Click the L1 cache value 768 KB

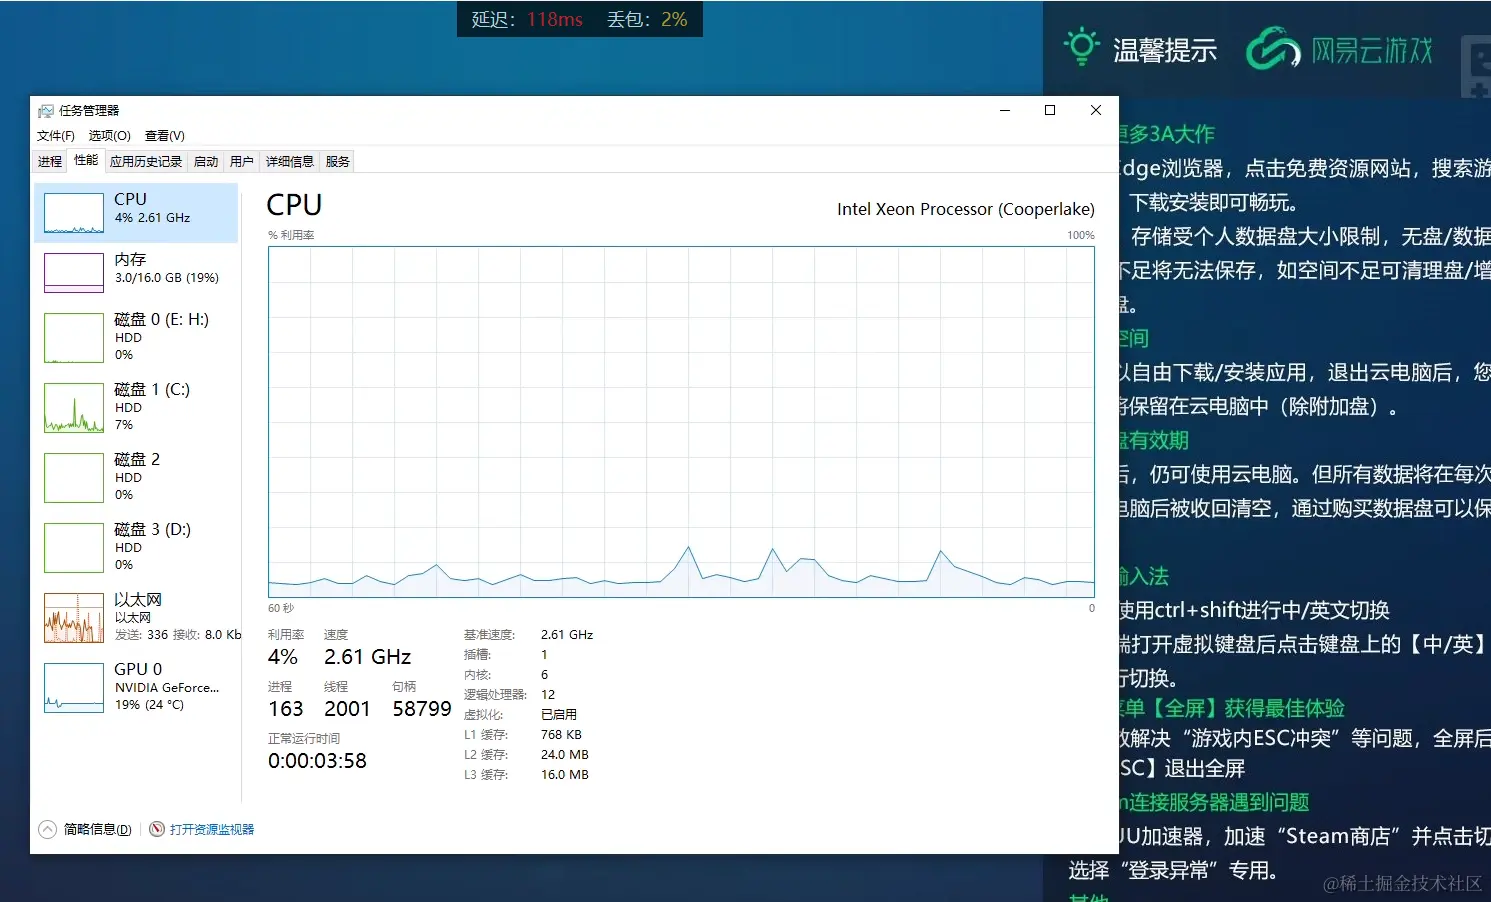click(561, 735)
